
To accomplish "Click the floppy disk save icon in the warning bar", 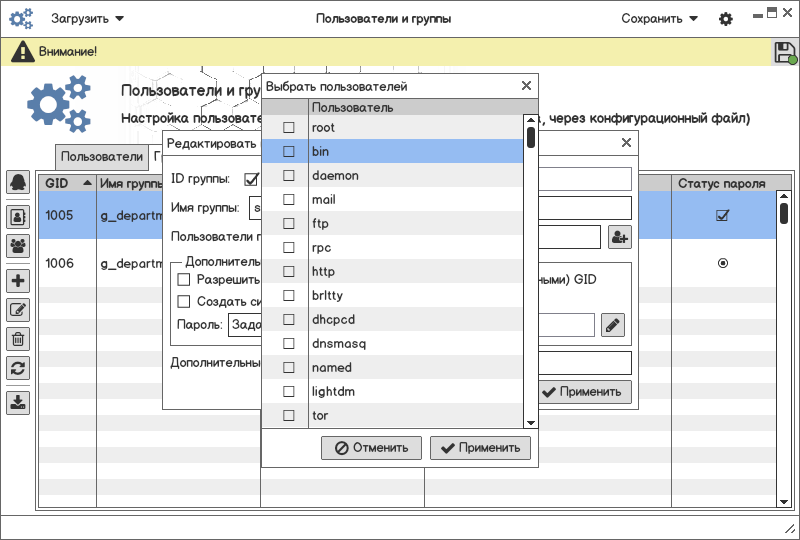I will pyautogui.click(x=785, y=53).
